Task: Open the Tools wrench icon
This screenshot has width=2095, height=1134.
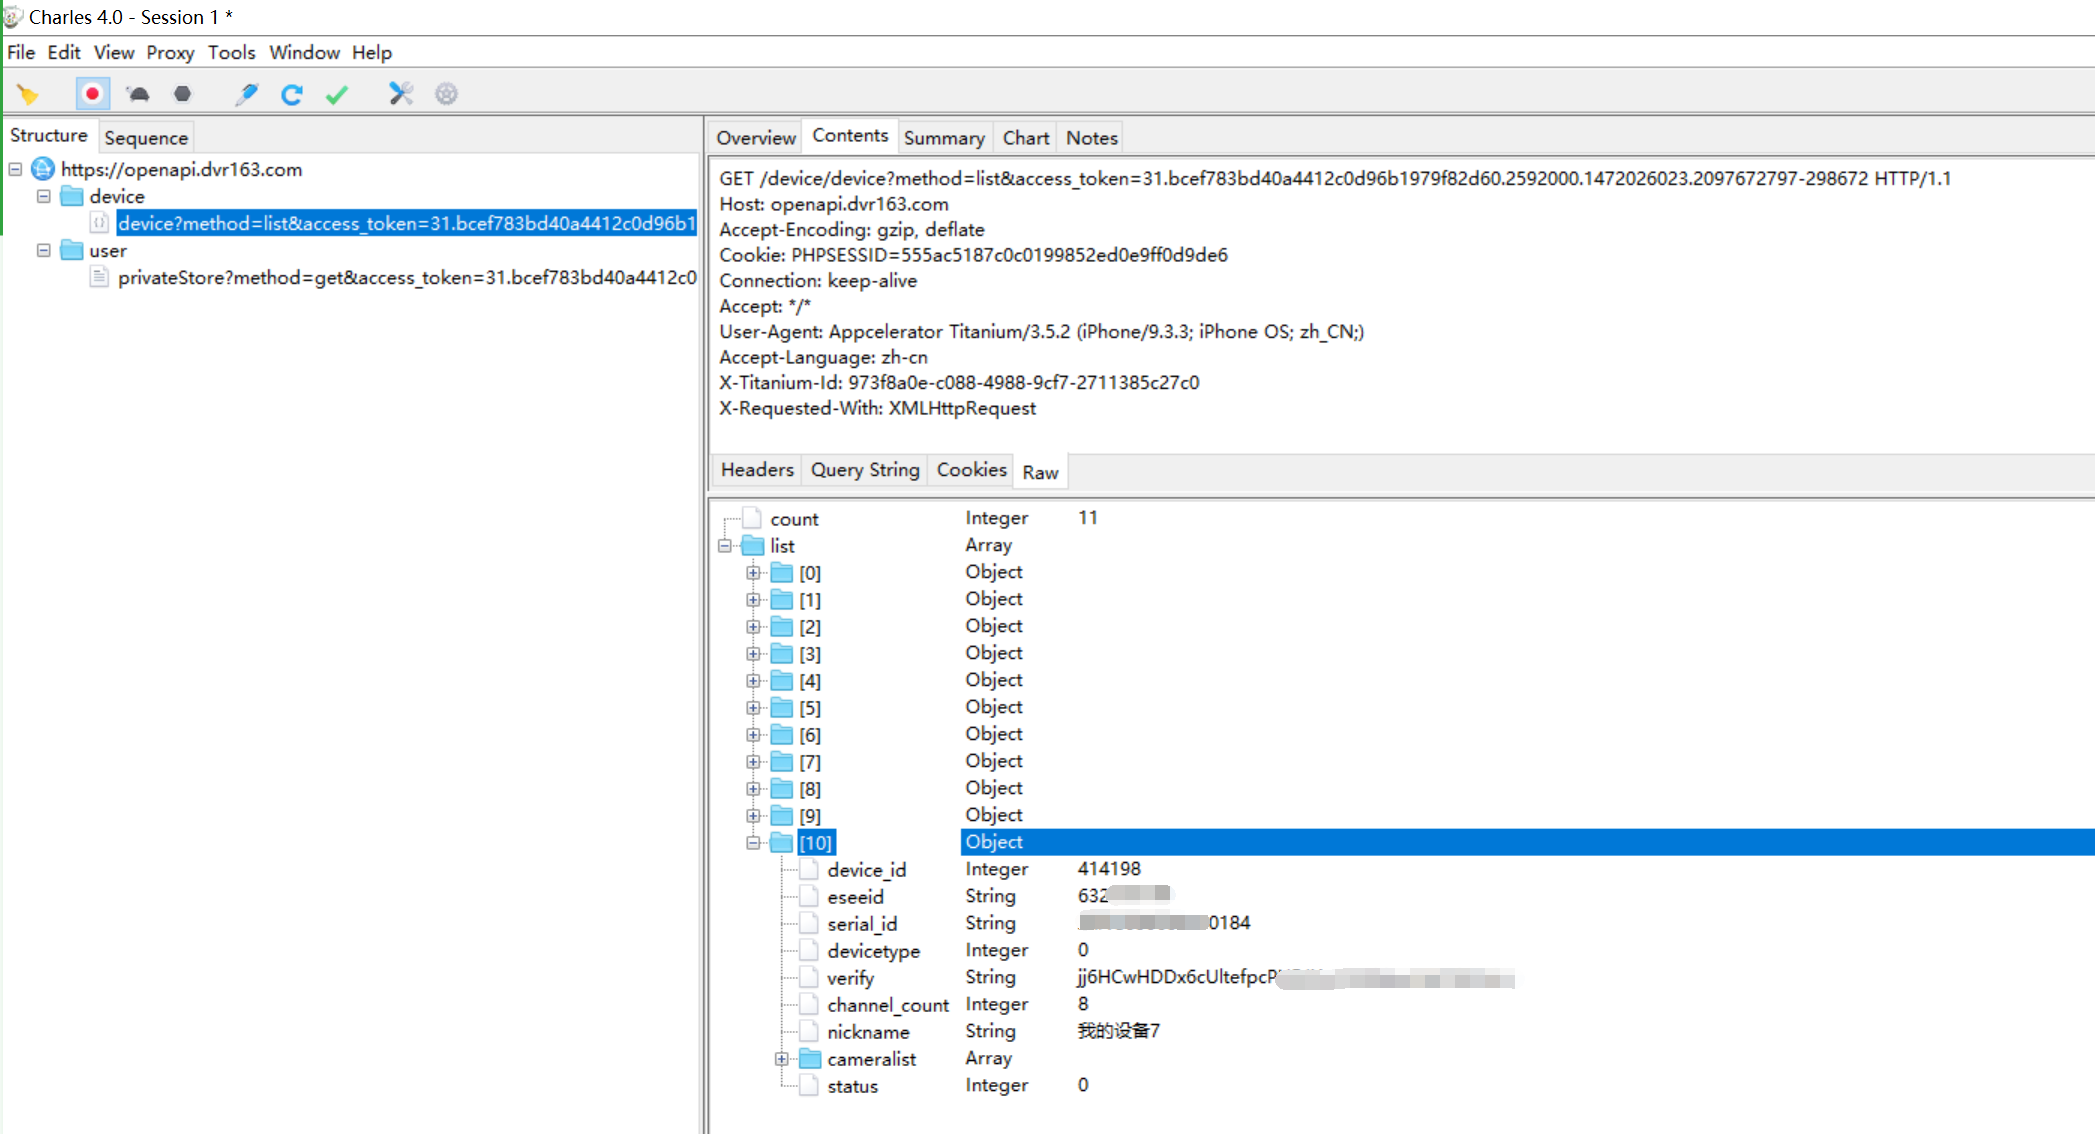Action: click(401, 94)
